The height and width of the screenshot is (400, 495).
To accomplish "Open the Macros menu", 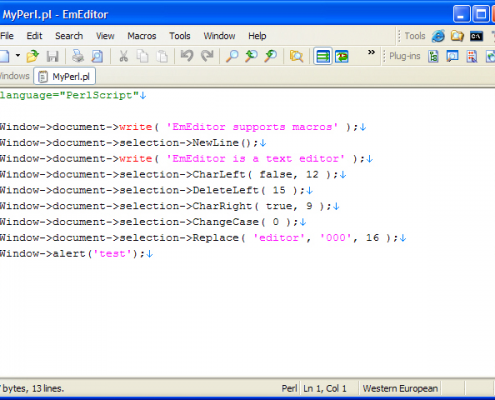I will pyautogui.click(x=142, y=36).
